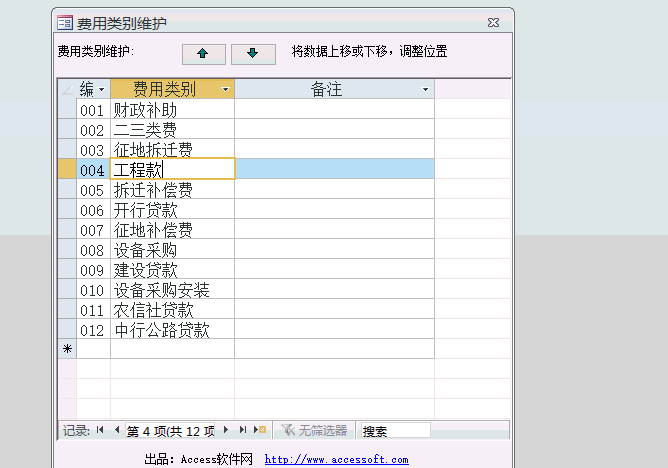Click the select-all corner of datasheet
Screen dimensions: 668x468
click(67, 89)
